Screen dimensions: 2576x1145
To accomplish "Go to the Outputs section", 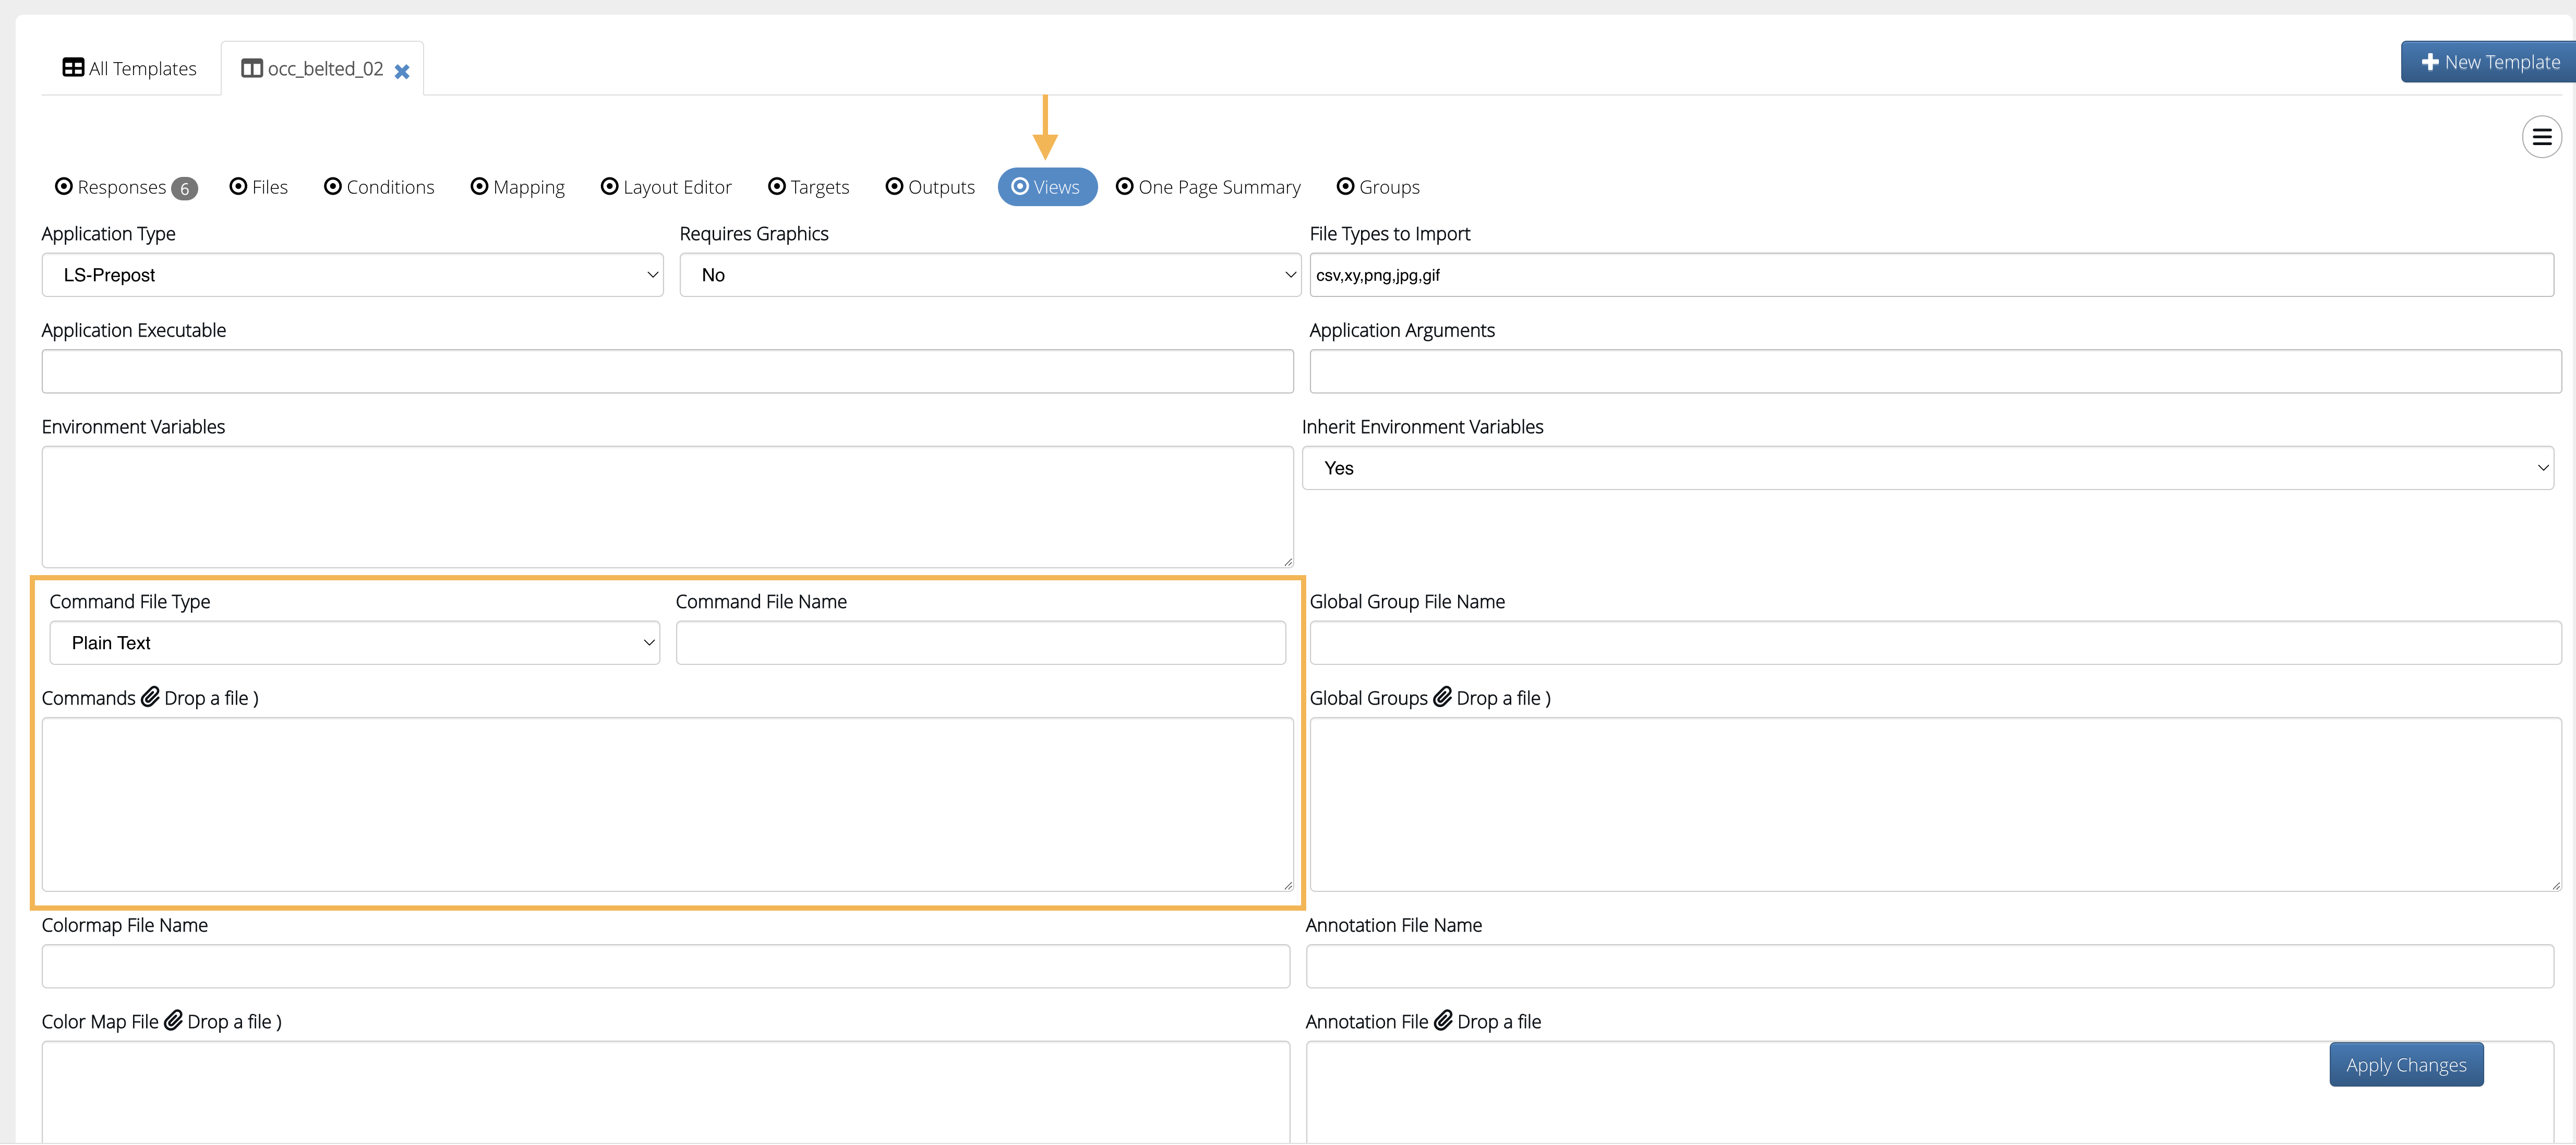I will pos(930,187).
